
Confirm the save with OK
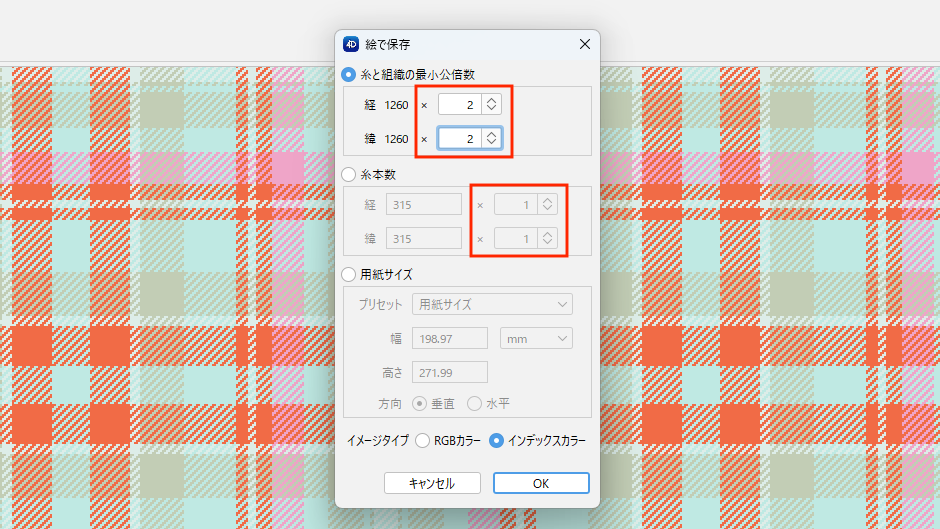pyautogui.click(x=540, y=483)
